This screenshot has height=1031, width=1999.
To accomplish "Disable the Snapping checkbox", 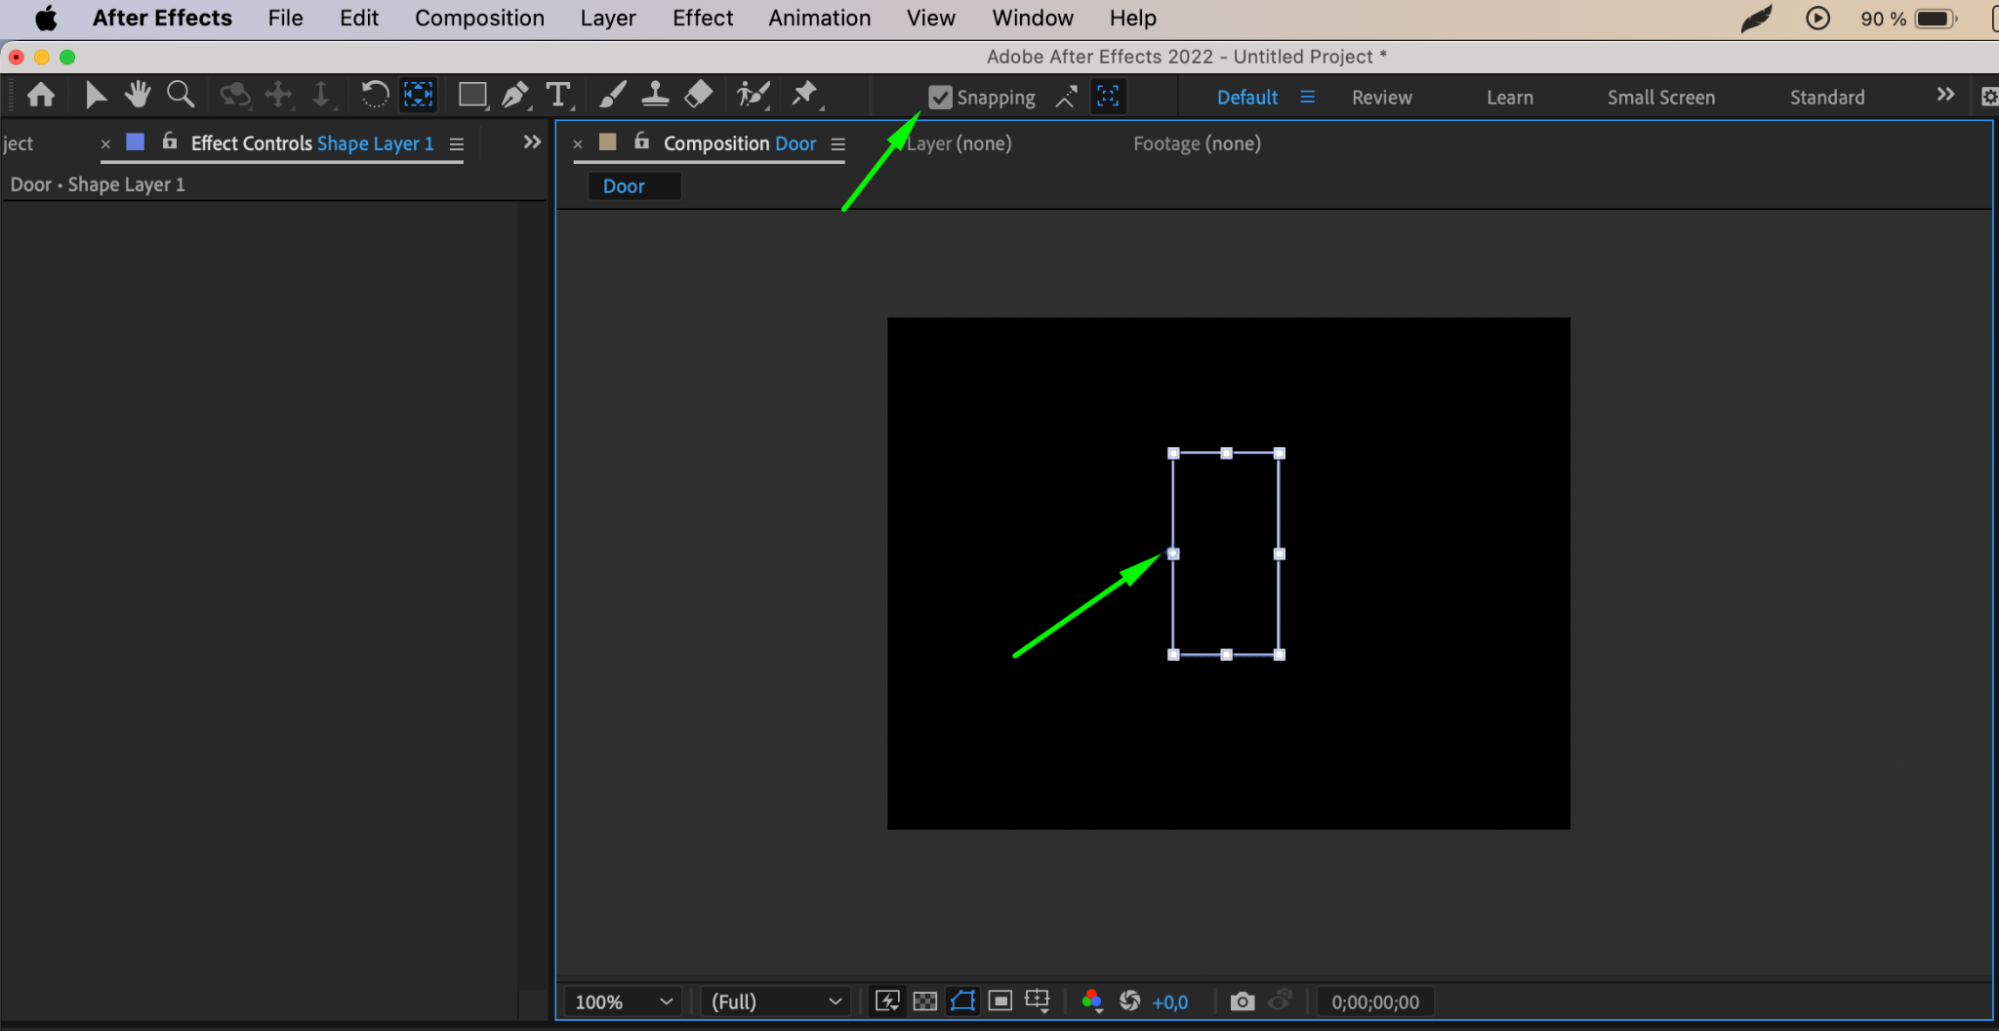I will 940,97.
